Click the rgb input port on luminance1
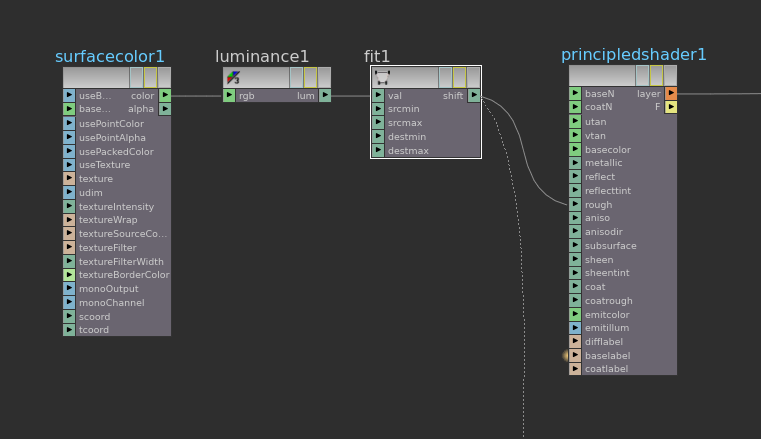The height and width of the screenshot is (439, 761). [x=229, y=96]
